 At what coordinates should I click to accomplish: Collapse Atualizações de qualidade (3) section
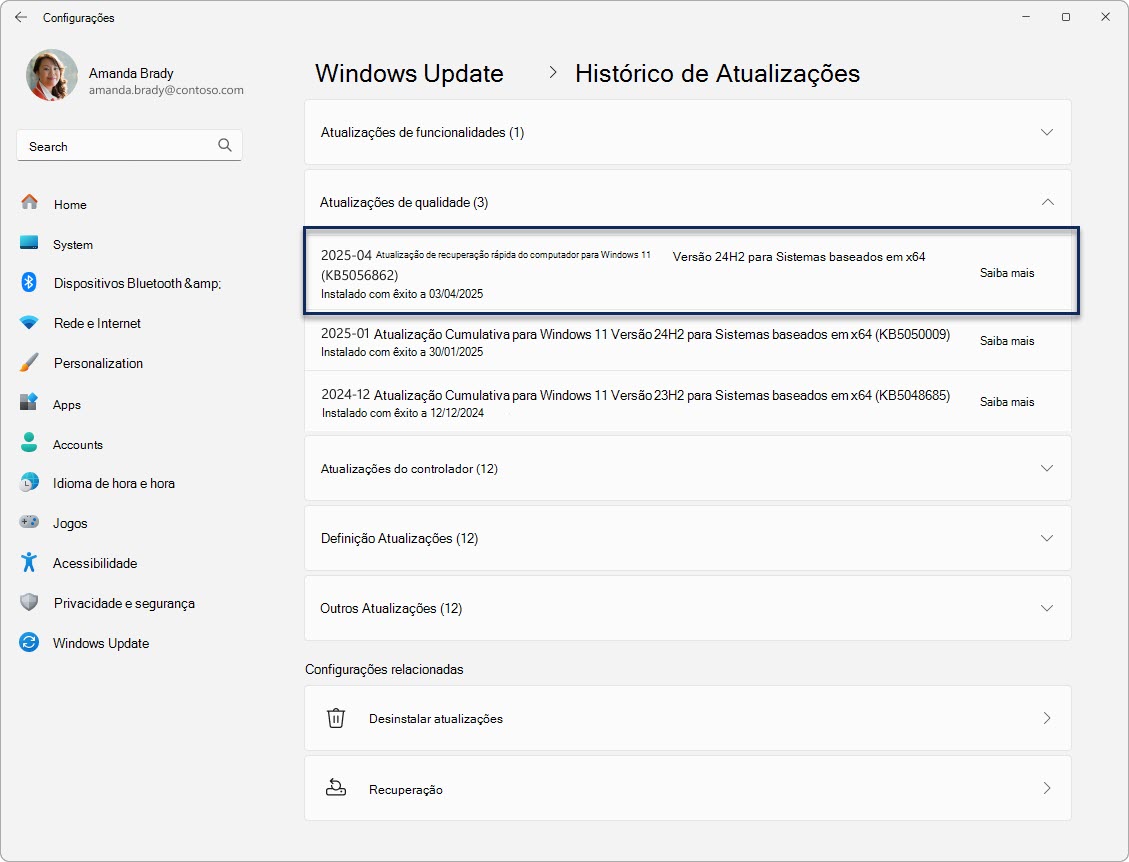1047,202
